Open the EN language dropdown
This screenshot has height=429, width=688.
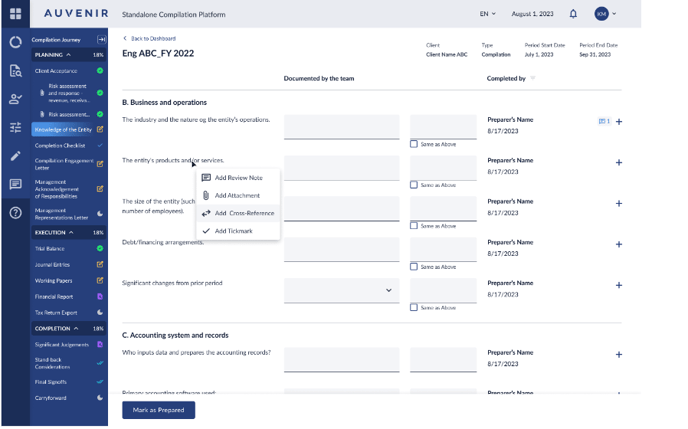[x=487, y=14]
